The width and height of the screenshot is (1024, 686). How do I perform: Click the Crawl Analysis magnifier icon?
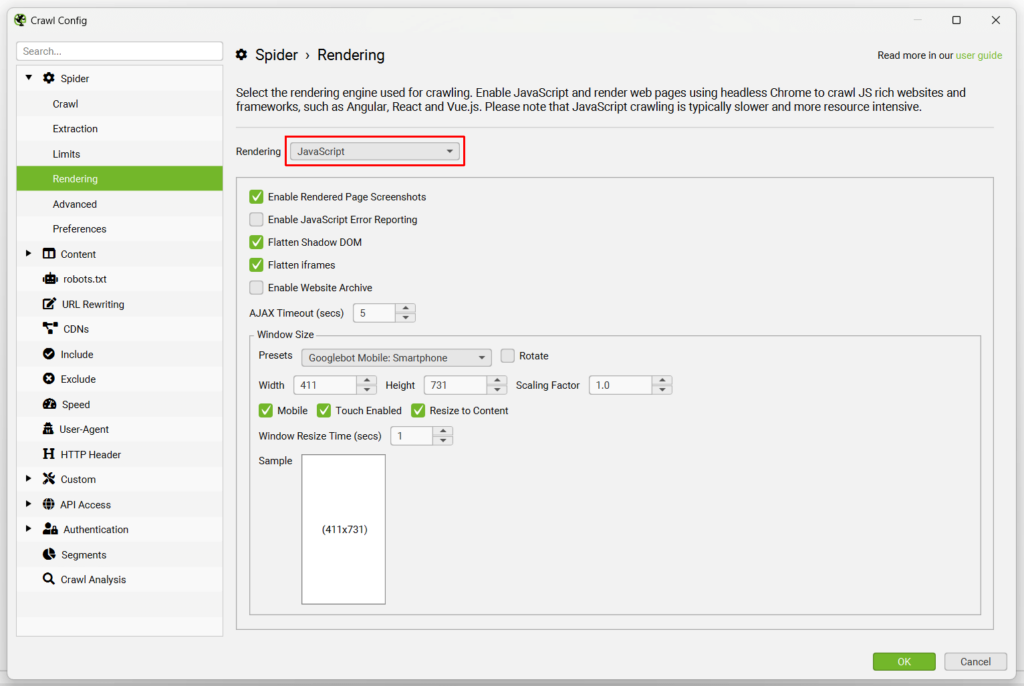coord(49,579)
